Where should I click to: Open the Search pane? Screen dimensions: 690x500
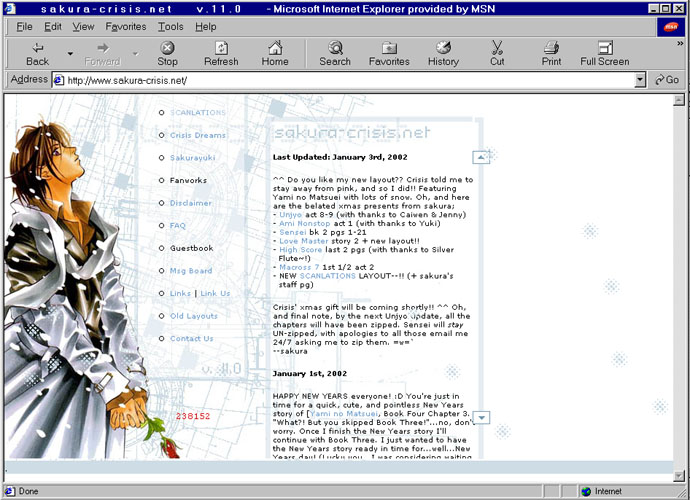point(335,53)
